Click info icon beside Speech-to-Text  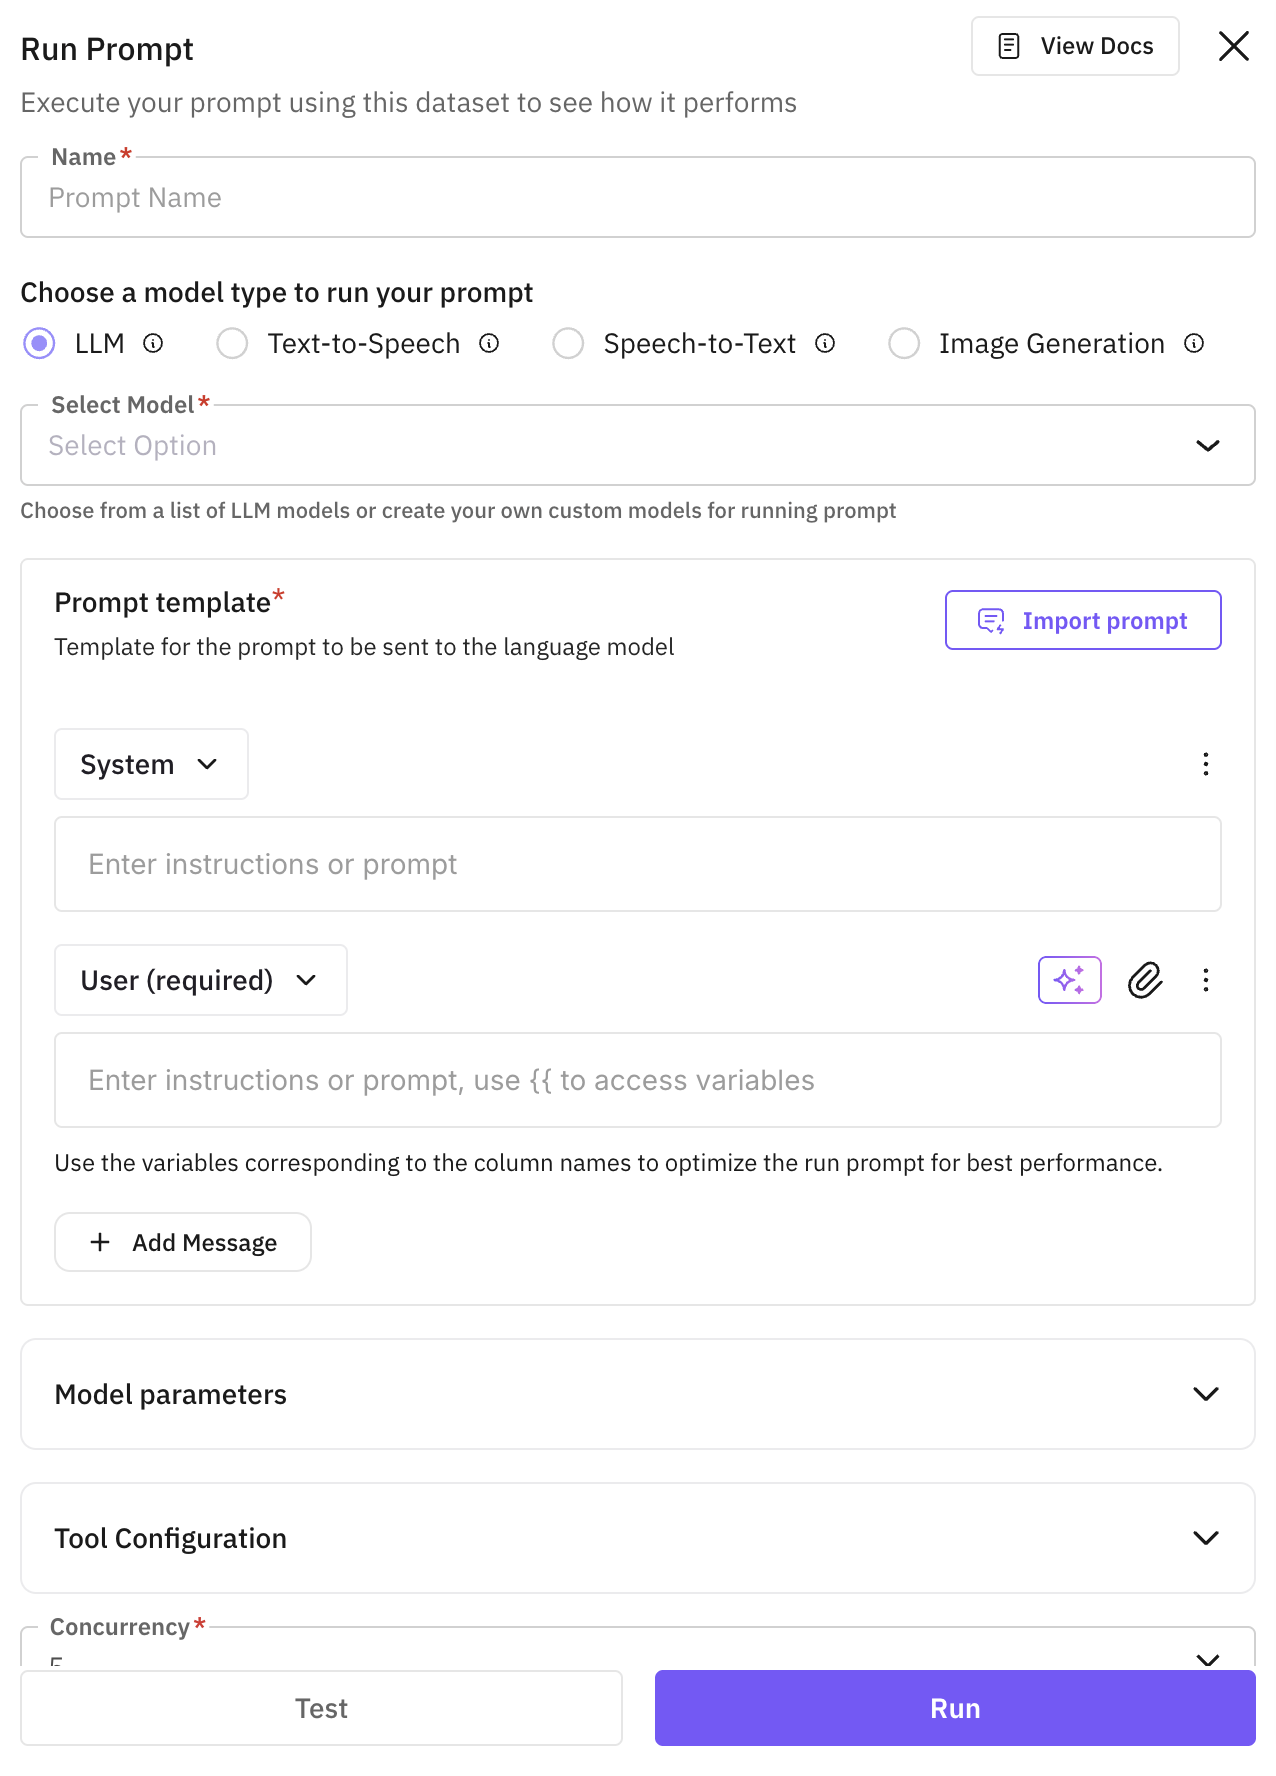[825, 344]
